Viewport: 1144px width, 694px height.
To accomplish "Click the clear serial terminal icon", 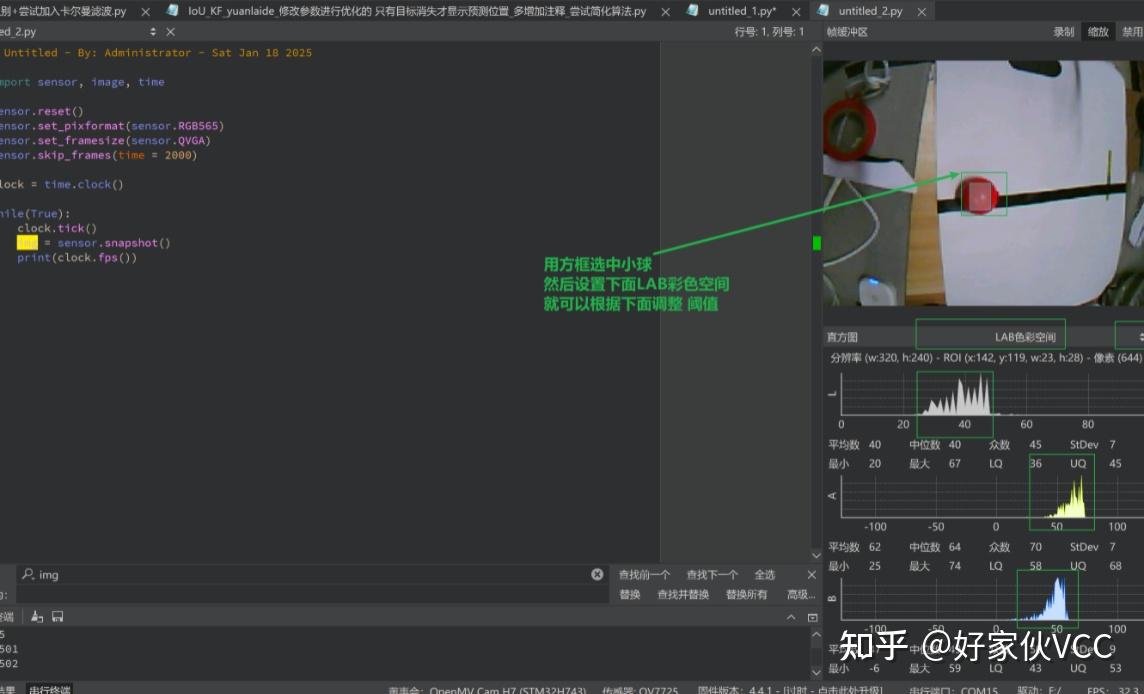I will [37, 616].
